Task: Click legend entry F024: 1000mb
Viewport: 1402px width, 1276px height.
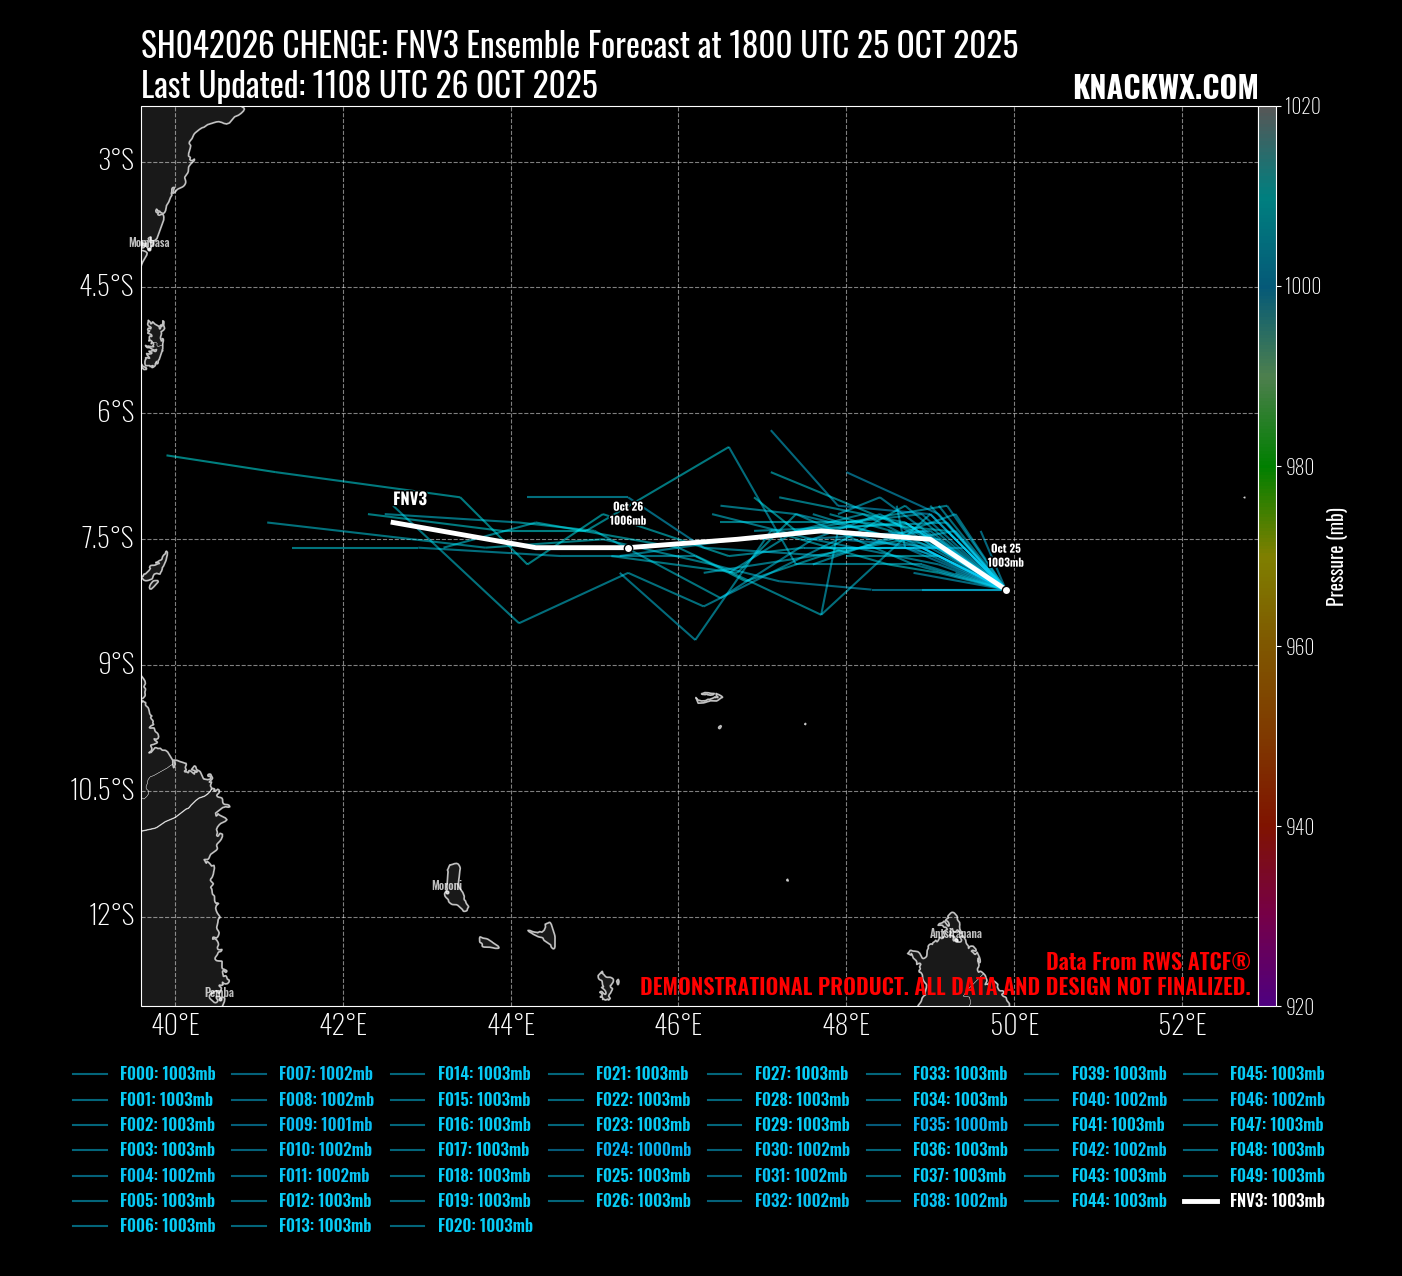Action: click(643, 1150)
